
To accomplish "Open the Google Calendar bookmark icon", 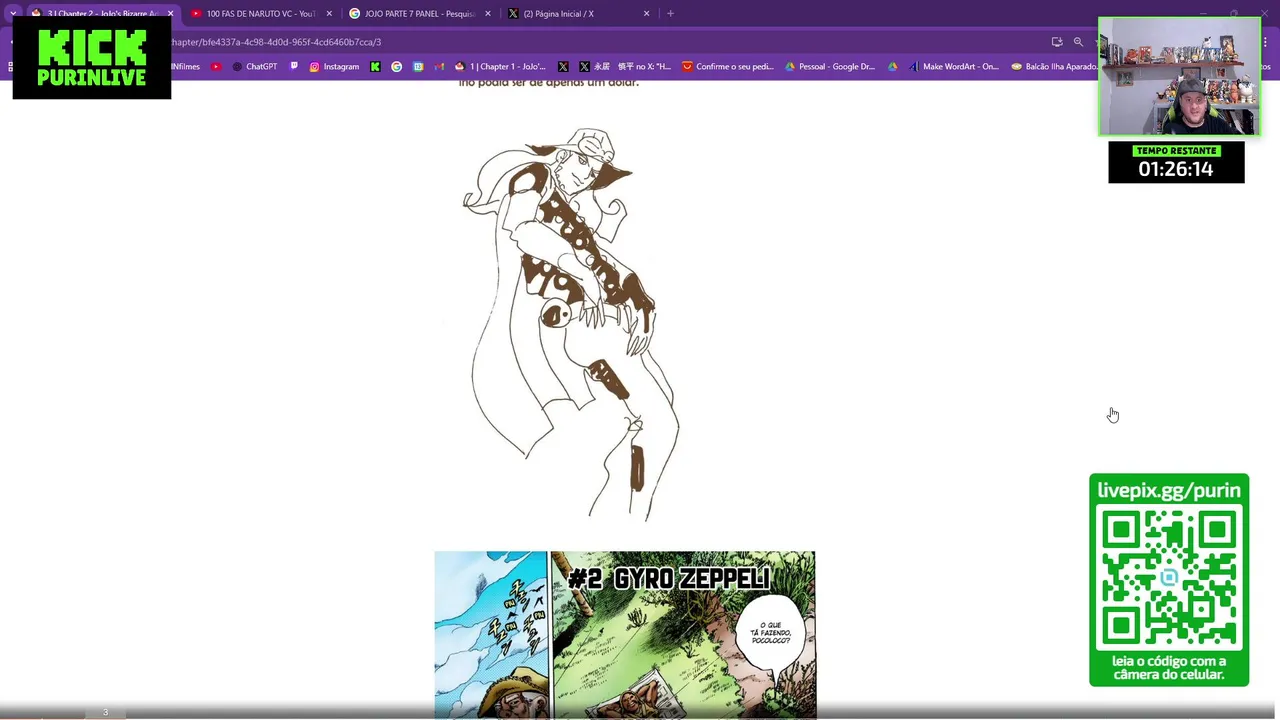I will [x=418, y=67].
